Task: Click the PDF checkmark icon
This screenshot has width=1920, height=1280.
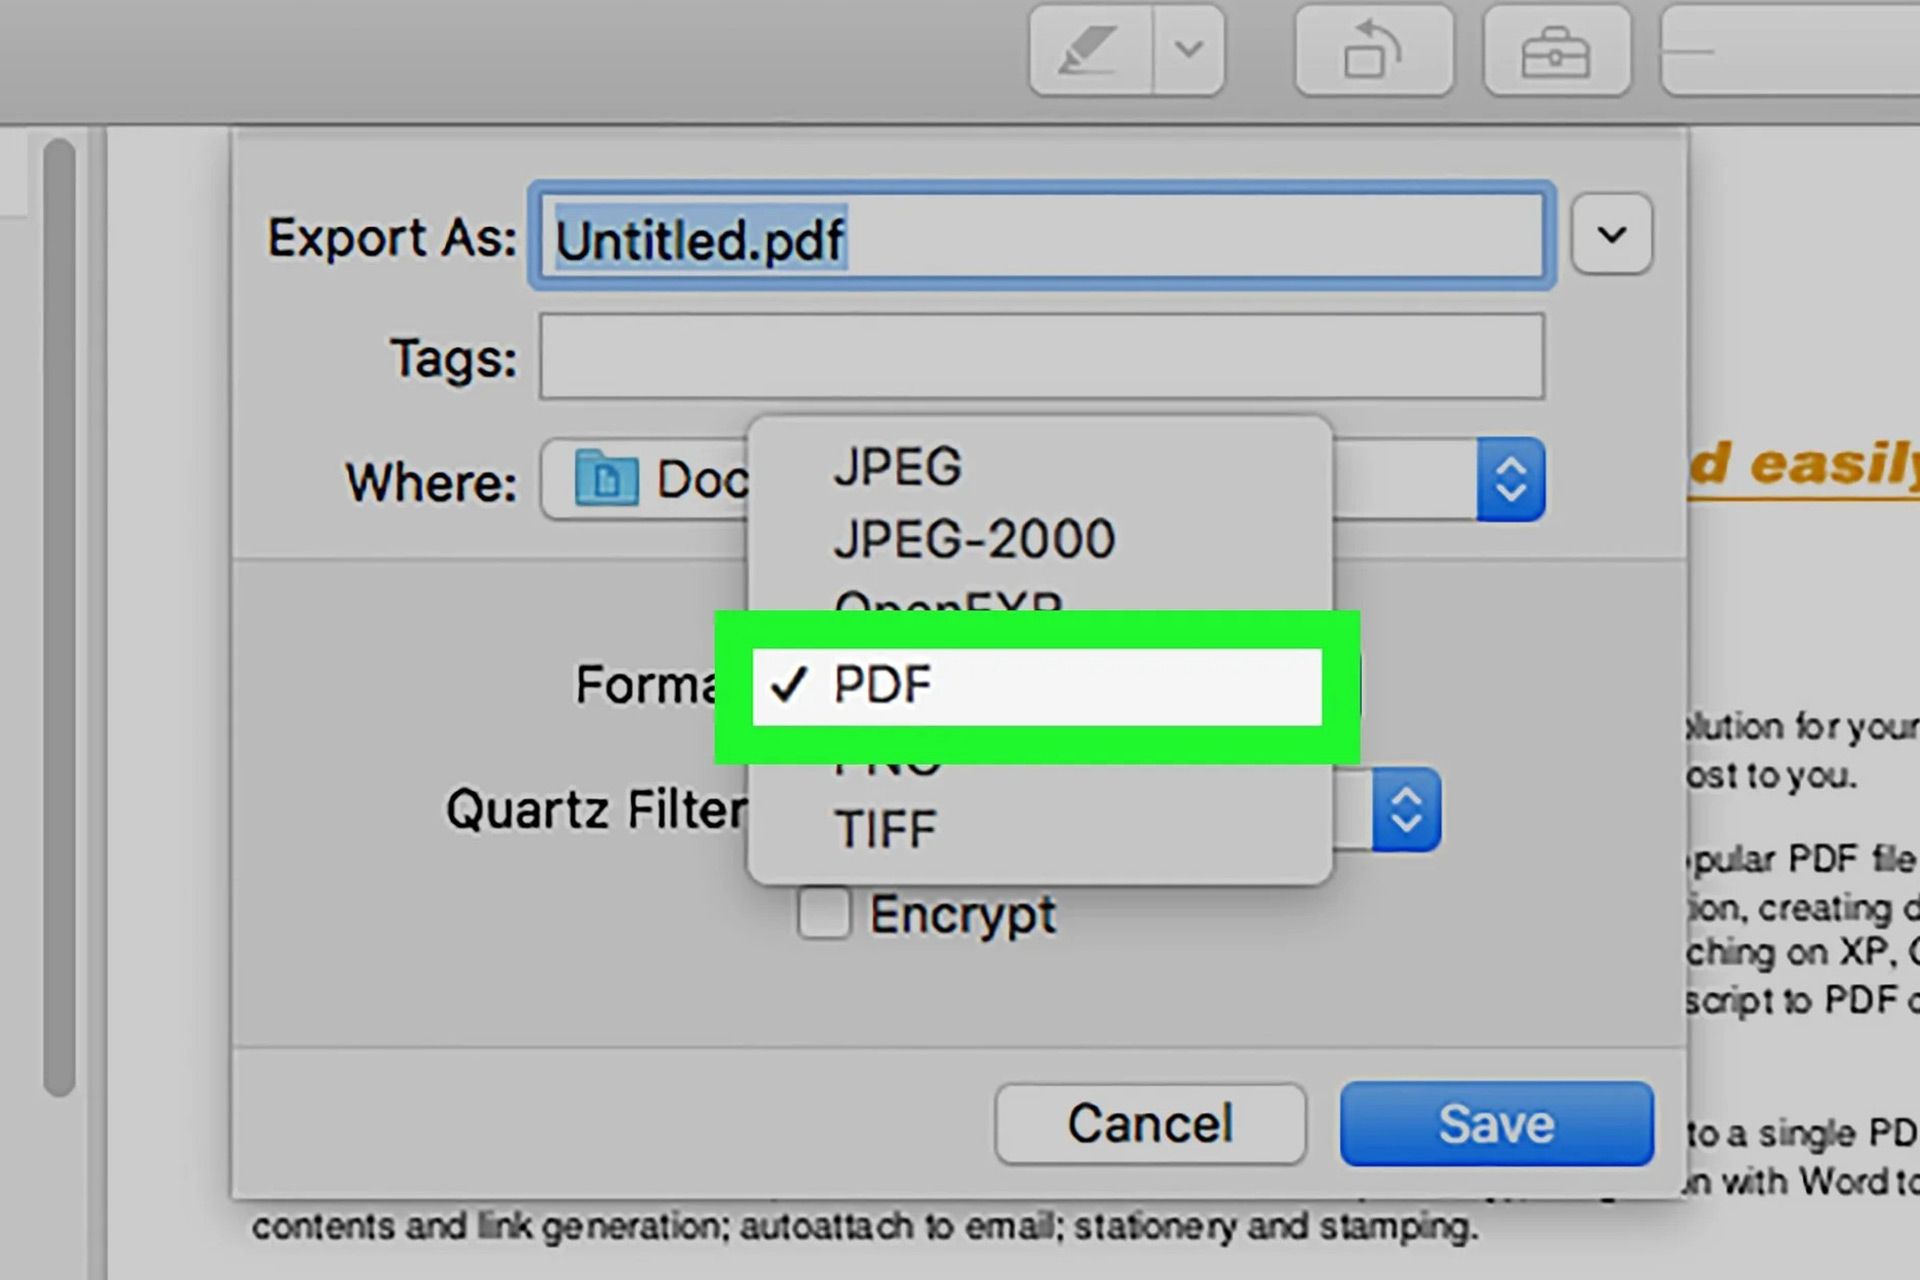Action: point(788,685)
